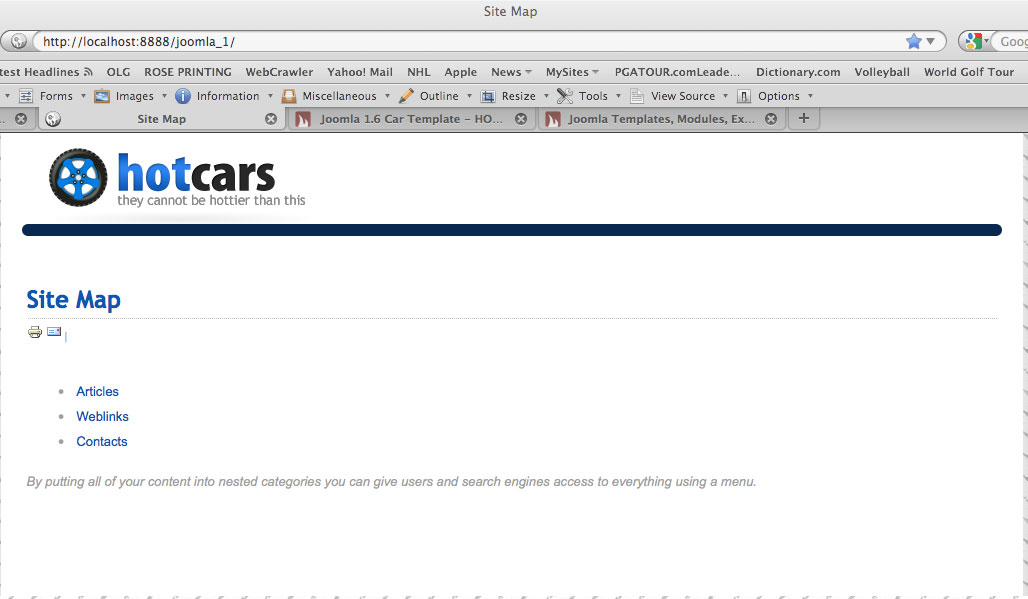Close the Joomla Templates, Modules tab
The height and width of the screenshot is (599, 1028).
tap(771, 119)
